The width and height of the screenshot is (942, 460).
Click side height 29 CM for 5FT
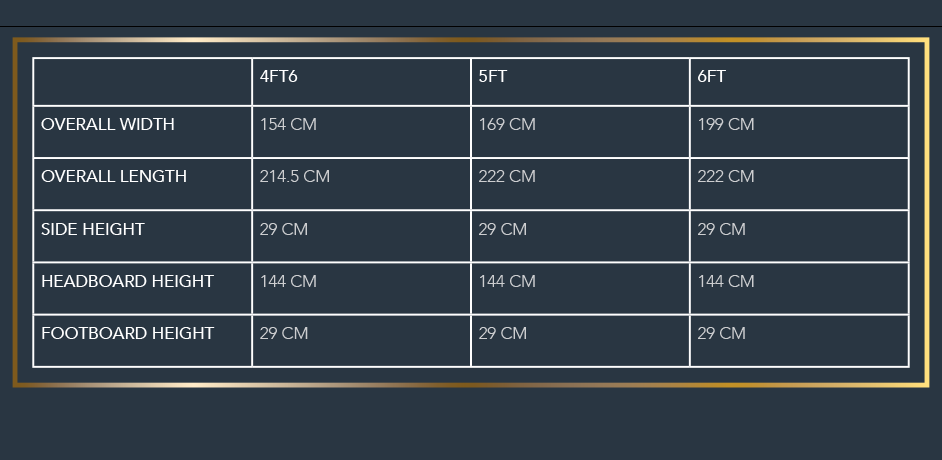pos(503,230)
